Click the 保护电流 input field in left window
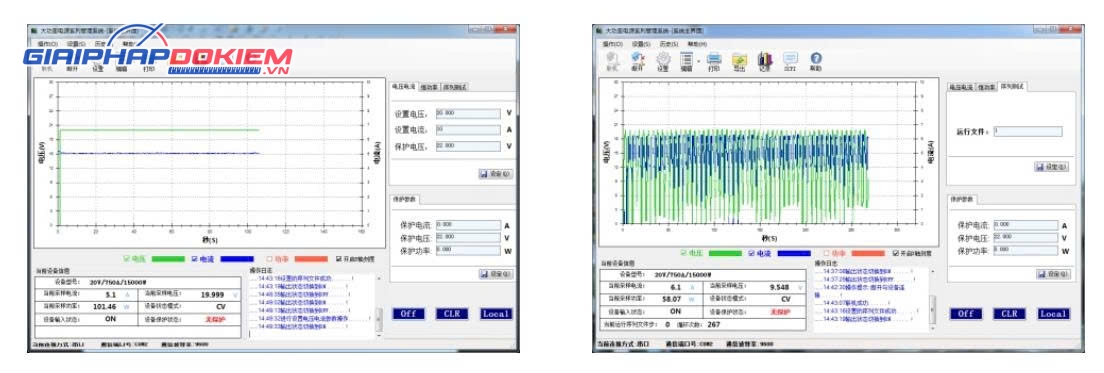1104x373 pixels. point(468,225)
